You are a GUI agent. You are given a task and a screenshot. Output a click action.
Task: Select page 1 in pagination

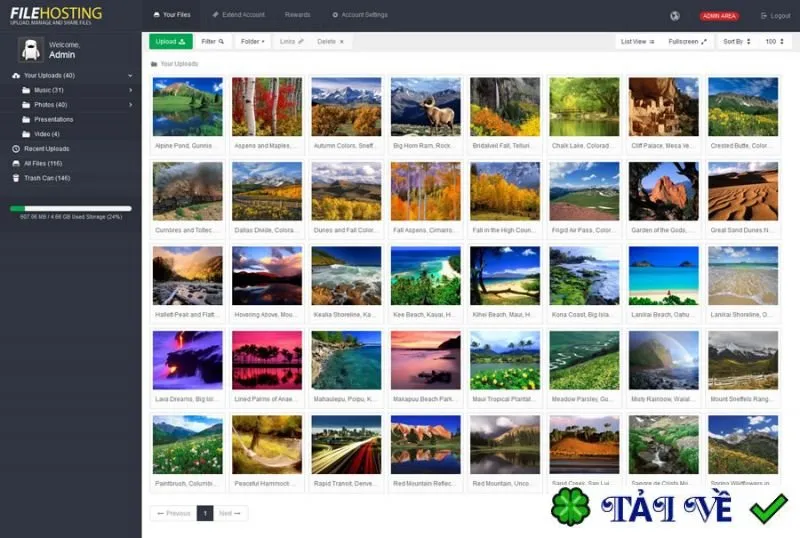(205, 513)
